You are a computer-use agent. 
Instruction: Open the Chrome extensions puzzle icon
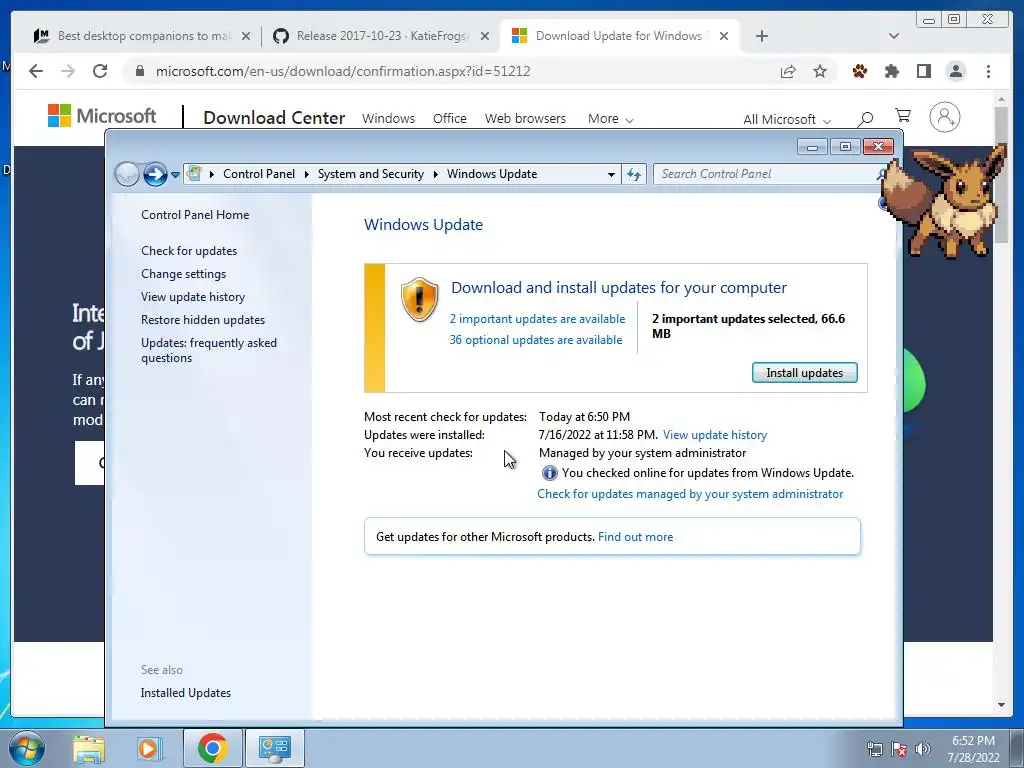[891, 71]
